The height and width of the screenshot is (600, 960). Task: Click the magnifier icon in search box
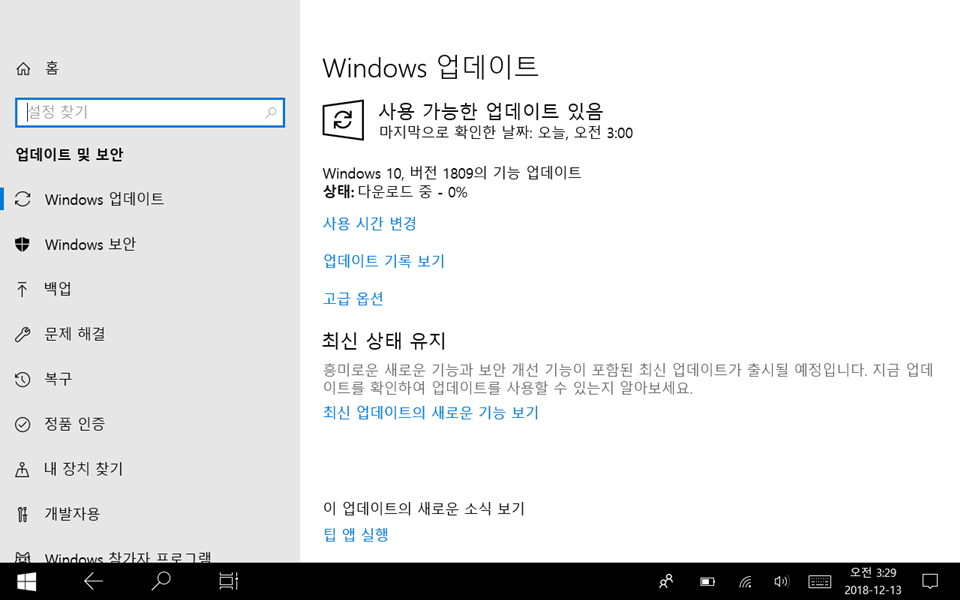271,113
